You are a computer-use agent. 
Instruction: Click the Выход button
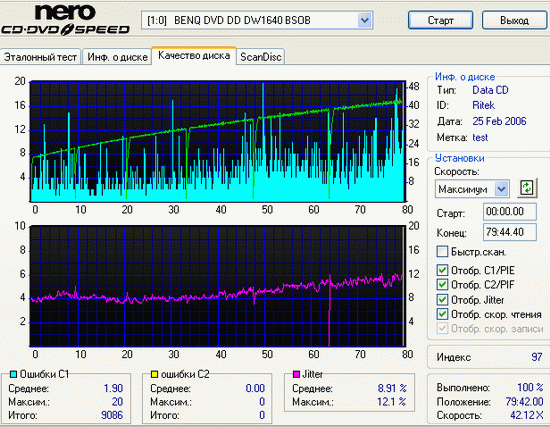tap(514, 20)
